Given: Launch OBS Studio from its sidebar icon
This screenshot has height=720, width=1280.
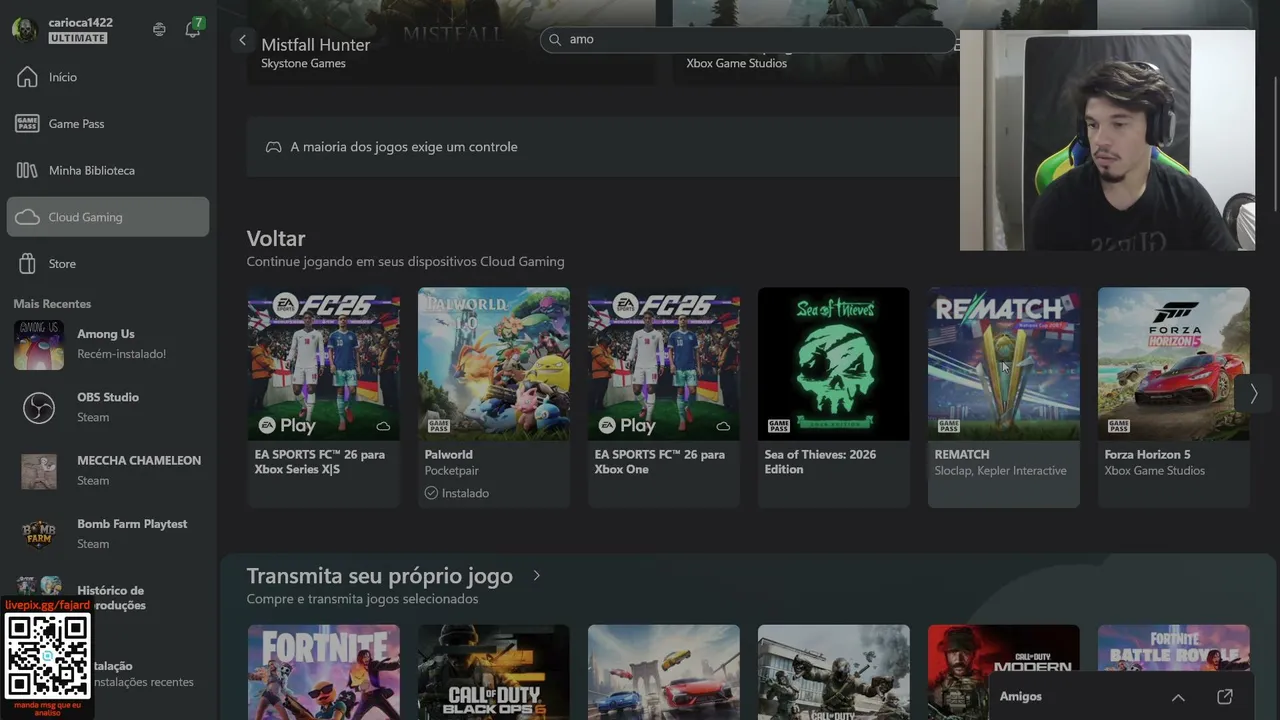Looking at the screenshot, I should pyautogui.click(x=39, y=407).
